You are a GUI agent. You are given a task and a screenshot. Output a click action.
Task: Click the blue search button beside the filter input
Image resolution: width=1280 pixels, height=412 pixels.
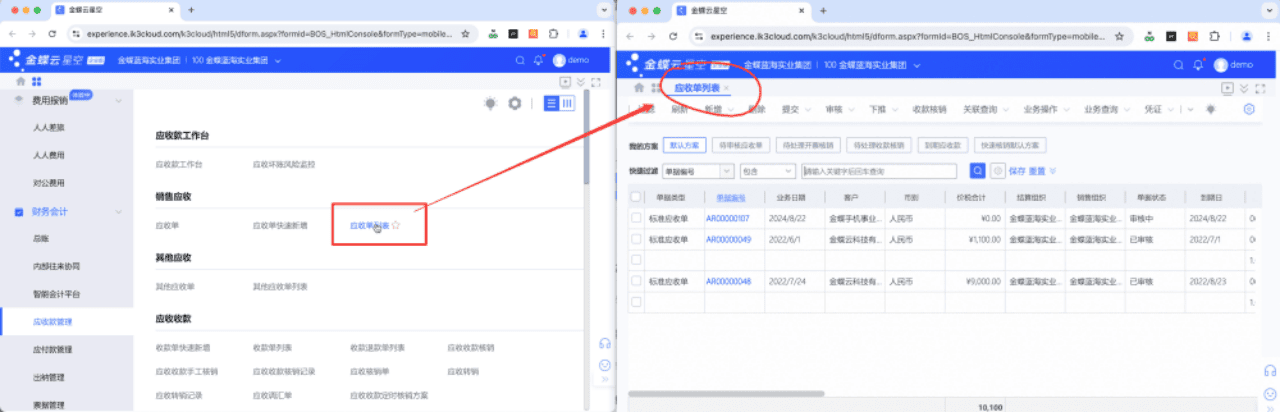[x=978, y=171]
